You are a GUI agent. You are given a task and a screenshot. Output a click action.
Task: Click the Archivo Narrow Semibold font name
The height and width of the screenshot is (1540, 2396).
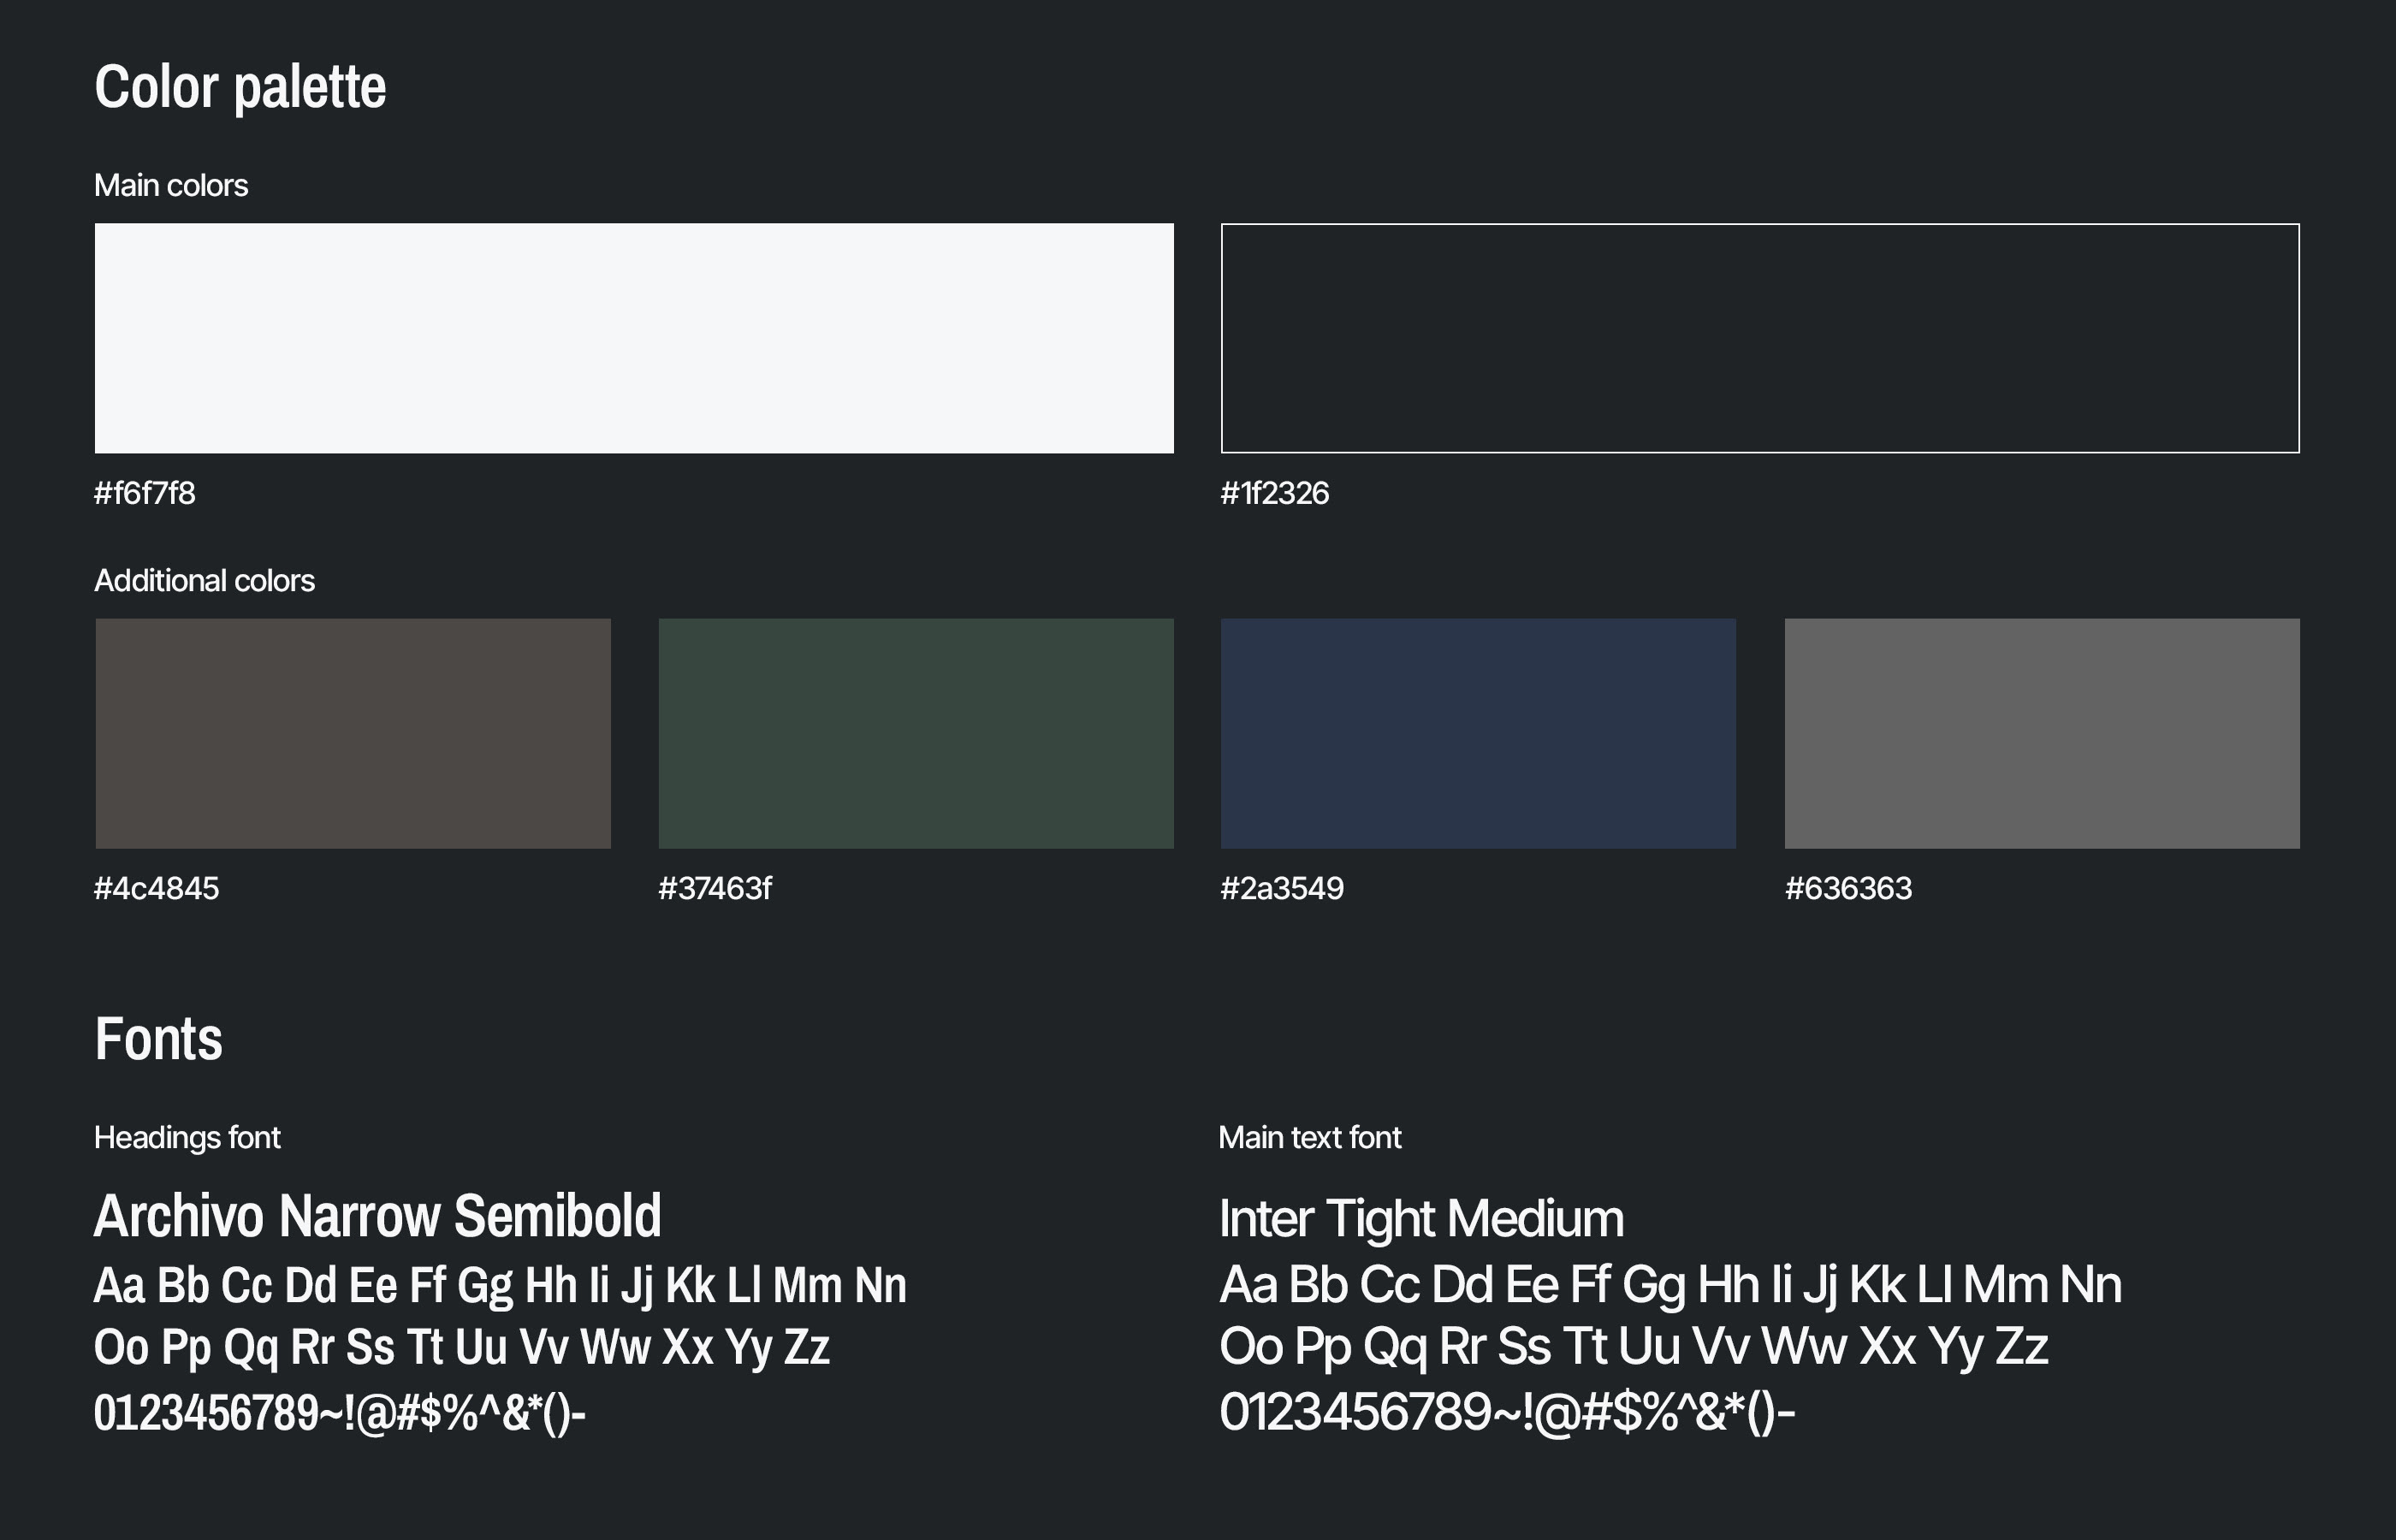pos(378,1216)
